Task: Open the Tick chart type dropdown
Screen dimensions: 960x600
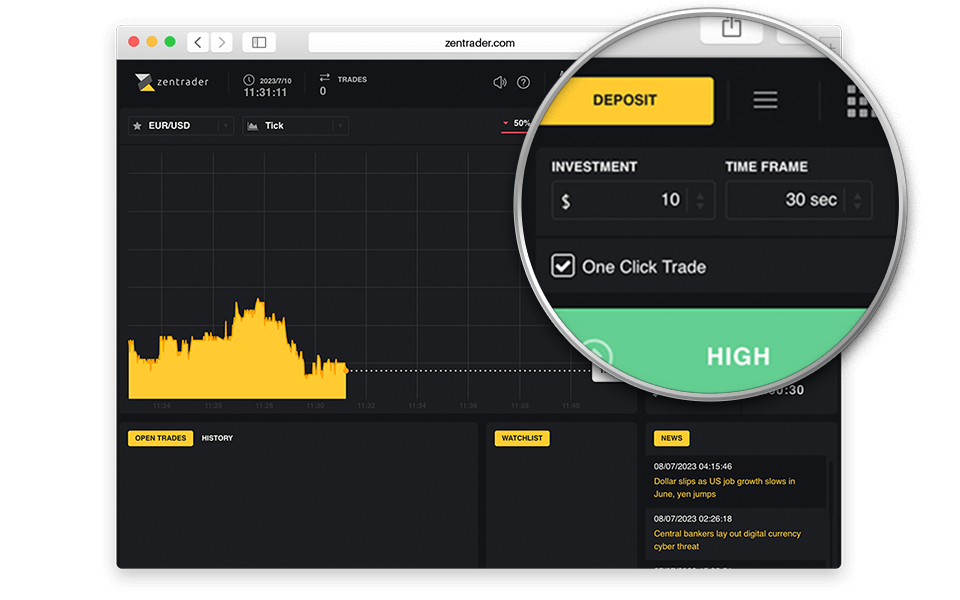Action: [340, 126]
